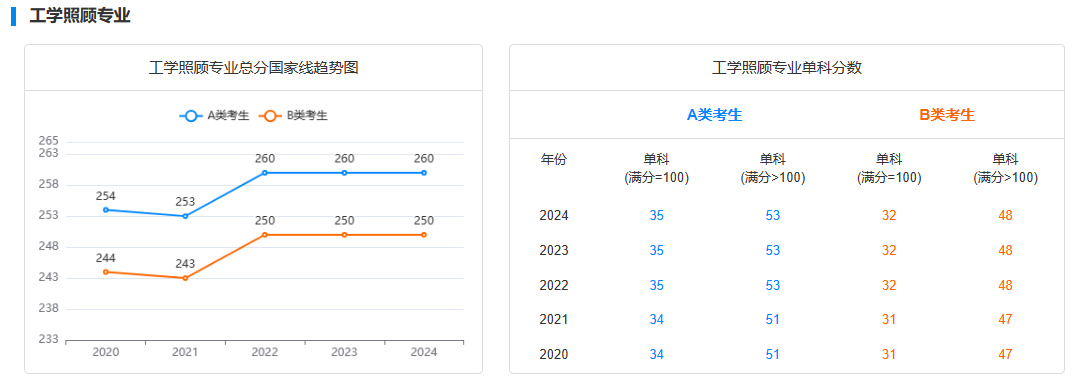Click the 2024 point on the orange B类 line
The height and width of the screenshot is (388, 1080).
pos(424,234)
